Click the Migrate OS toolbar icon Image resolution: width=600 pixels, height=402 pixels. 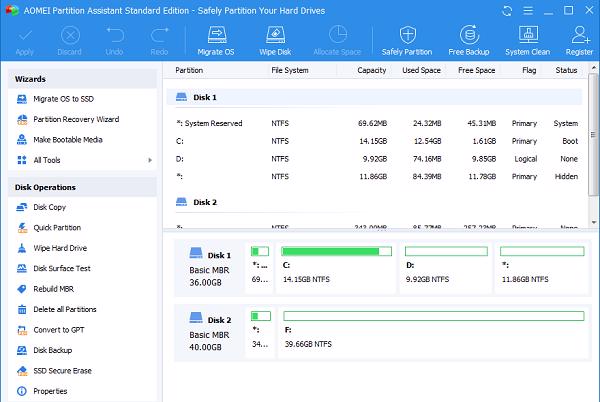coord(214,40)
